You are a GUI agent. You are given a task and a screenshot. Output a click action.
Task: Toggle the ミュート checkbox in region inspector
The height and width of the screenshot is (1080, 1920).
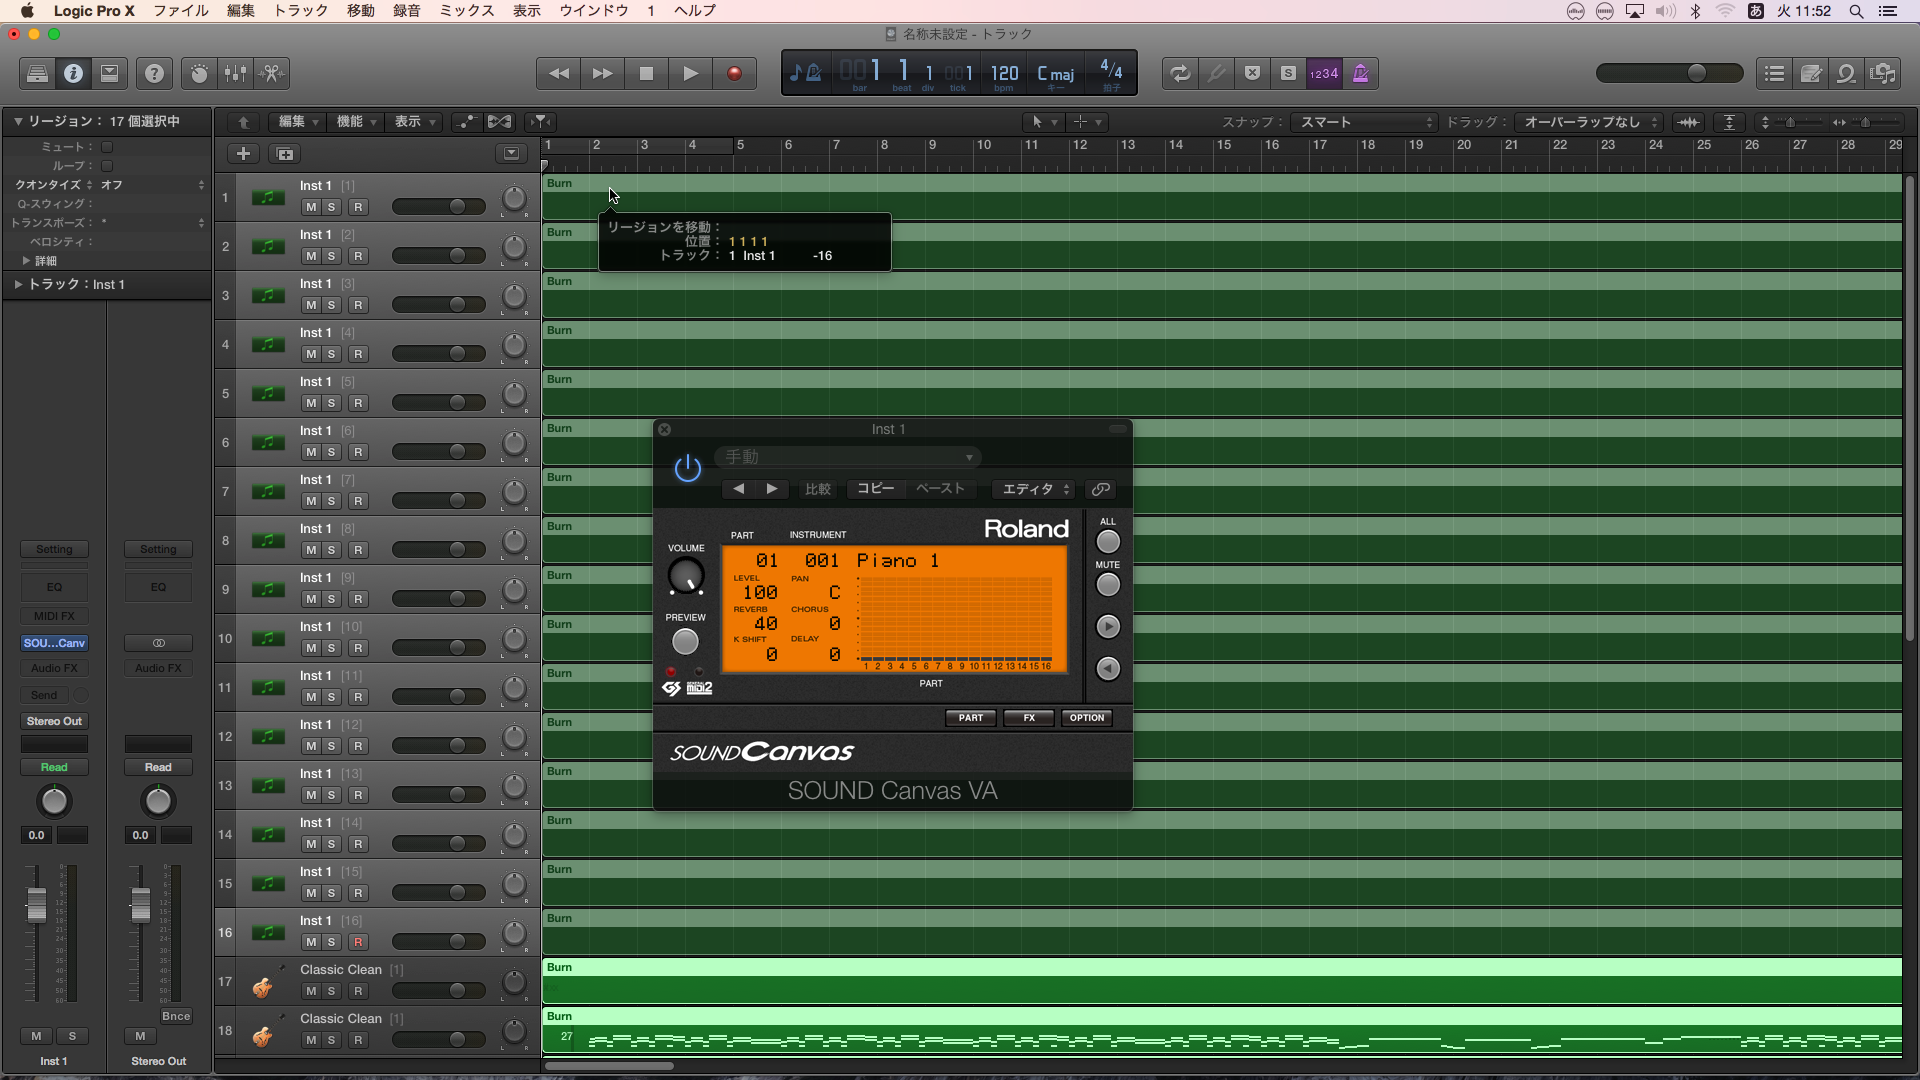click(107, 147)
